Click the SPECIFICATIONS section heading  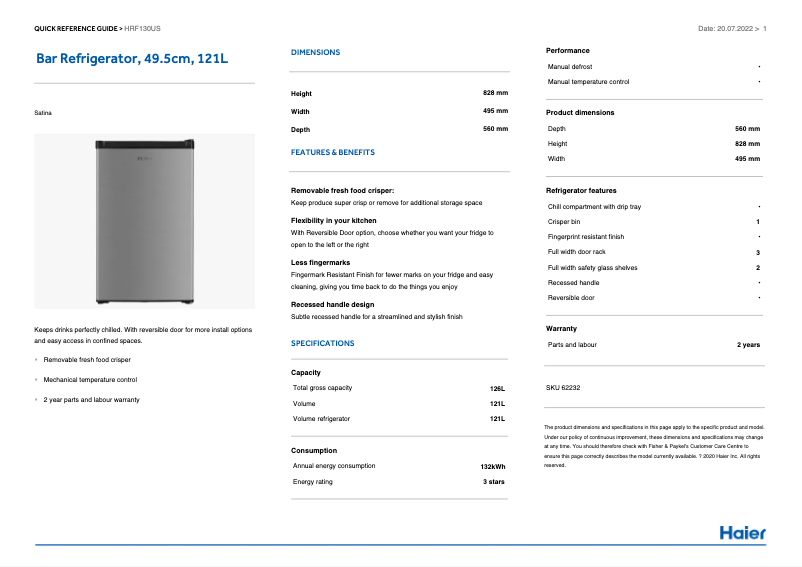(322, 343)
